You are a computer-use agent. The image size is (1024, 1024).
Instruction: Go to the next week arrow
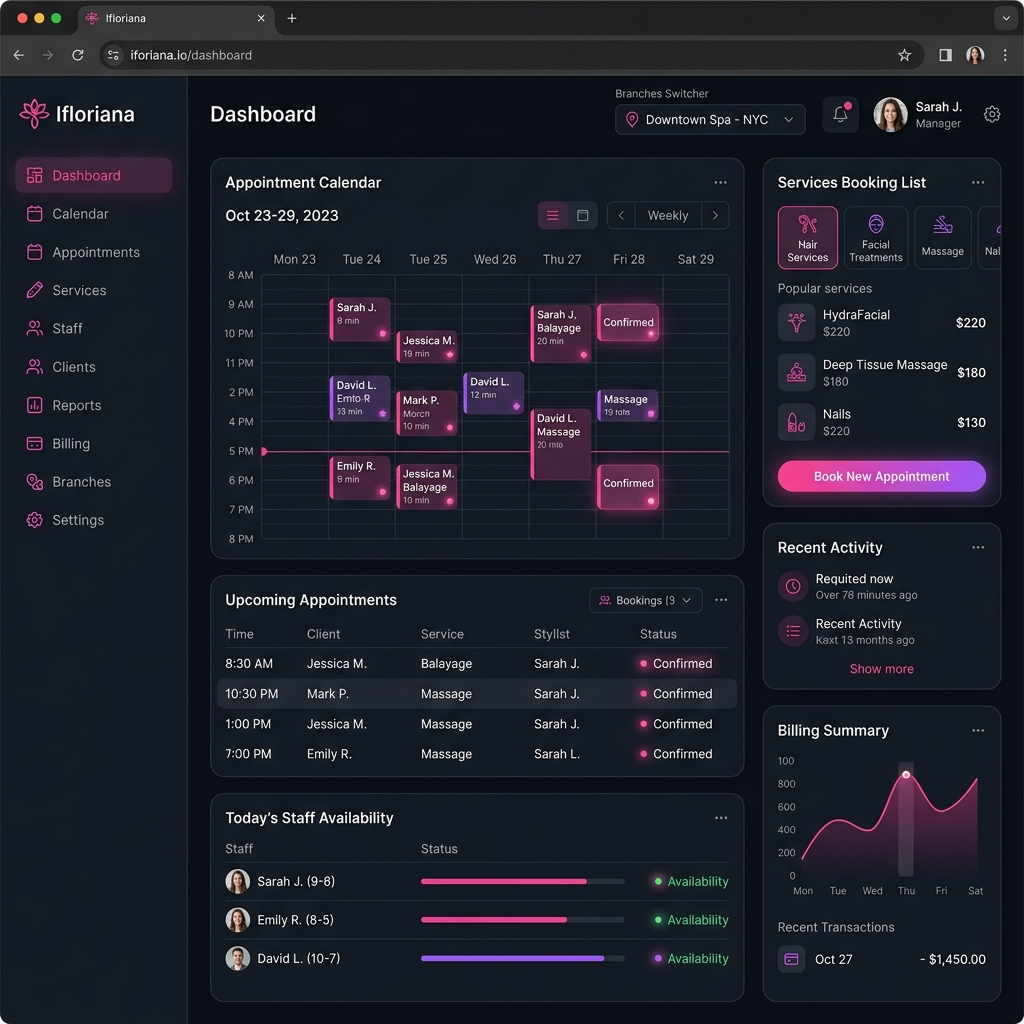pos(715,216)
